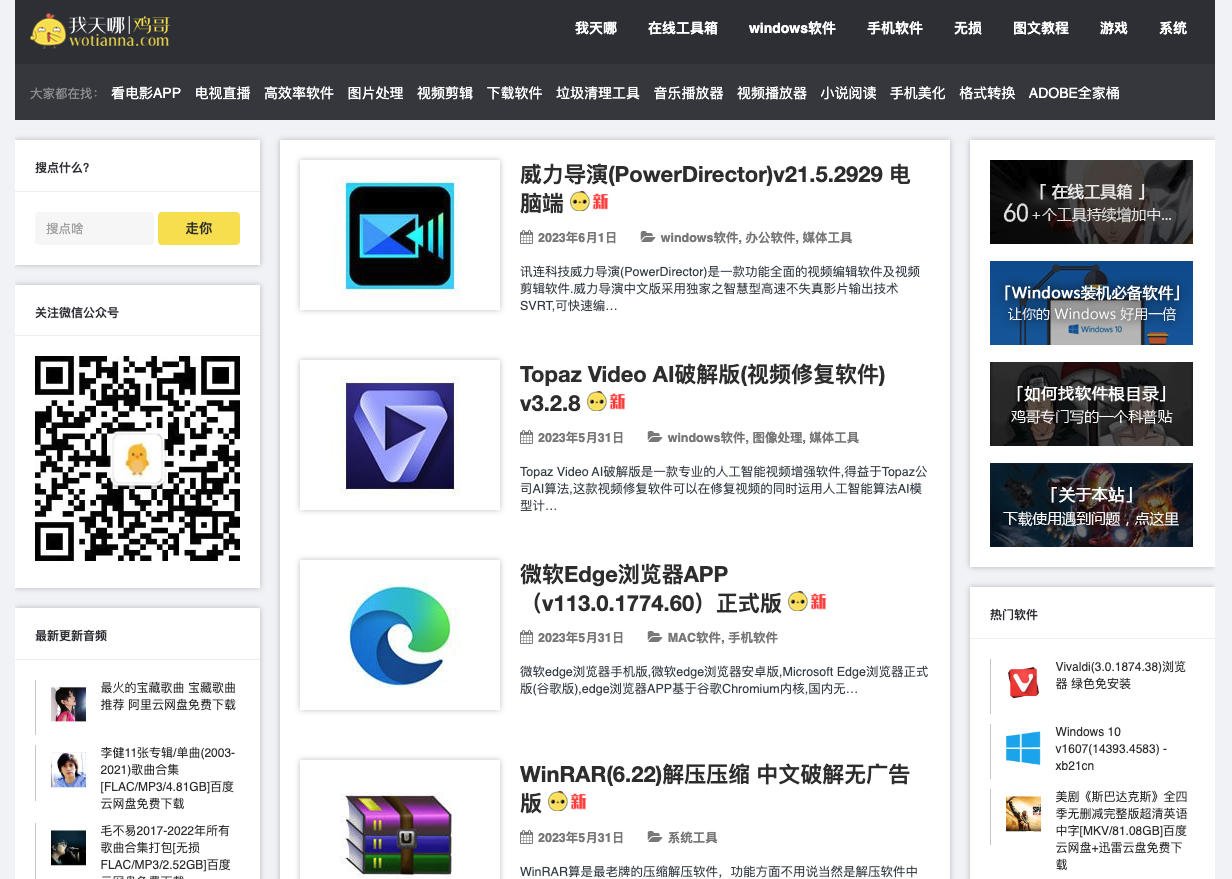Image resolution: width=1232 pixels, height=879 pixels.
Task: Open the 威力导演(PowerDirector) article title
Action: (x=715, y=188)
